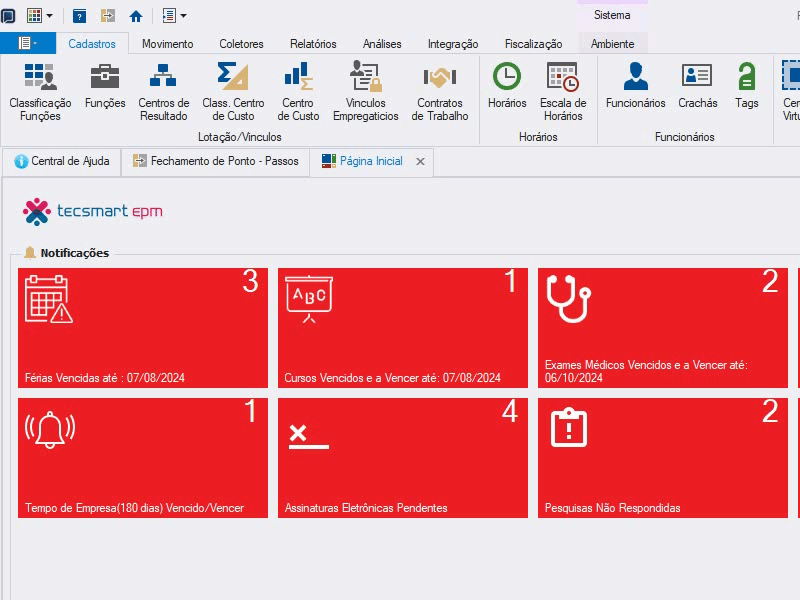Image resolution: width=800 pixels, height=600 pixels.
Task: Switch to the Relatórios ribbon tab
Action: pyautogui.click(x=313, y=44)
